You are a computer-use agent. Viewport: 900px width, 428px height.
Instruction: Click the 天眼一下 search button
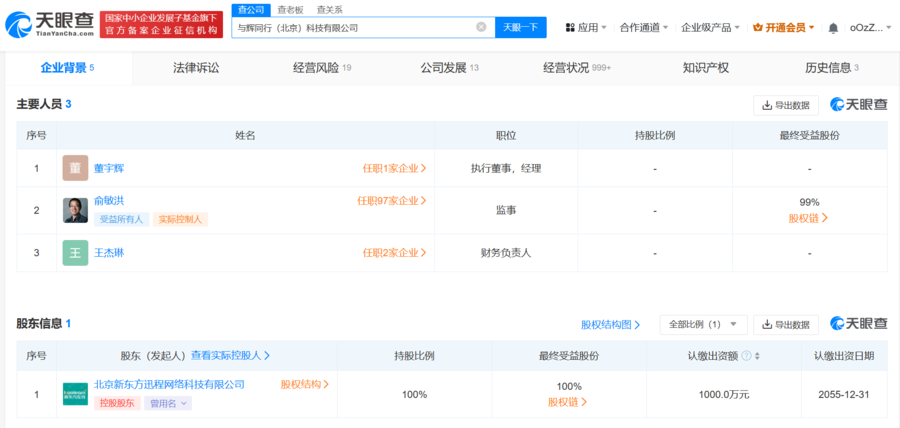point(520,27)
